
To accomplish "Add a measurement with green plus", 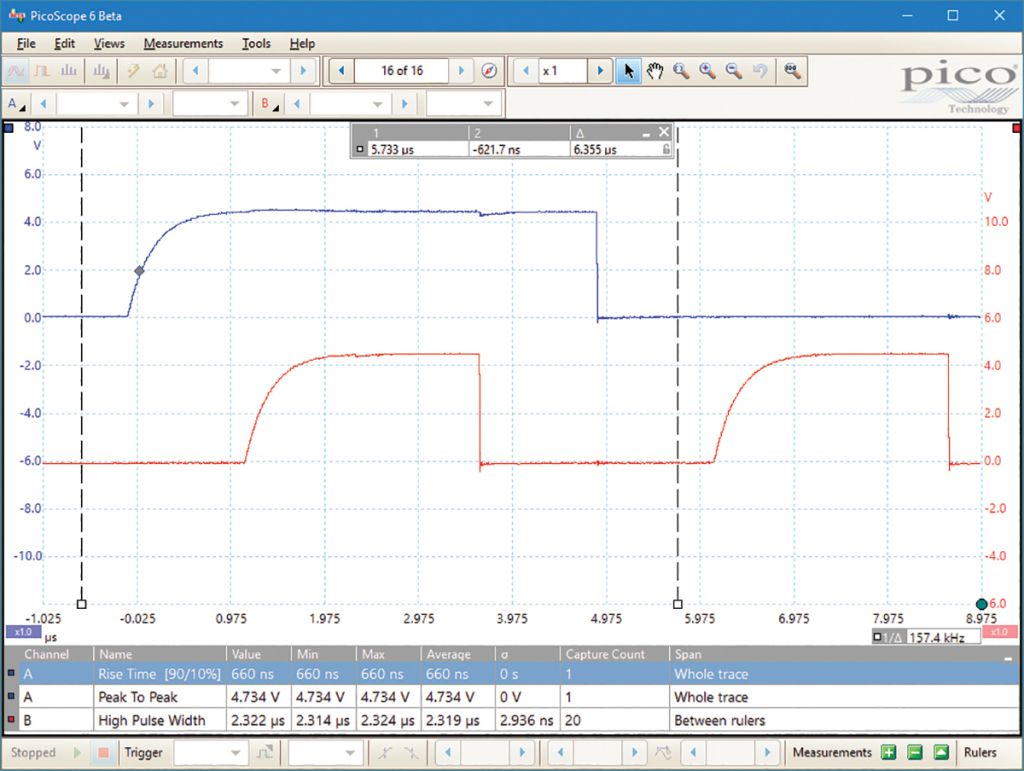I will point(889,753).
